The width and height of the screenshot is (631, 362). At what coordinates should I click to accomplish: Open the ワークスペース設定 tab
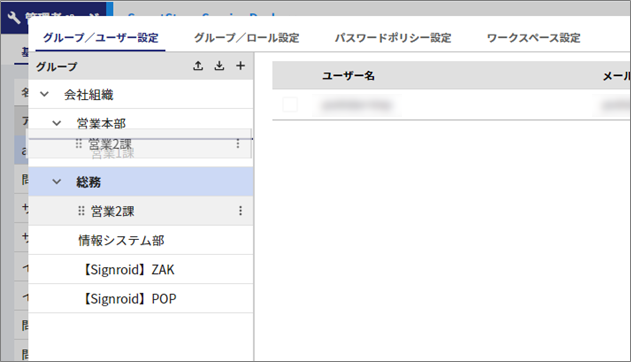point(533,38)
